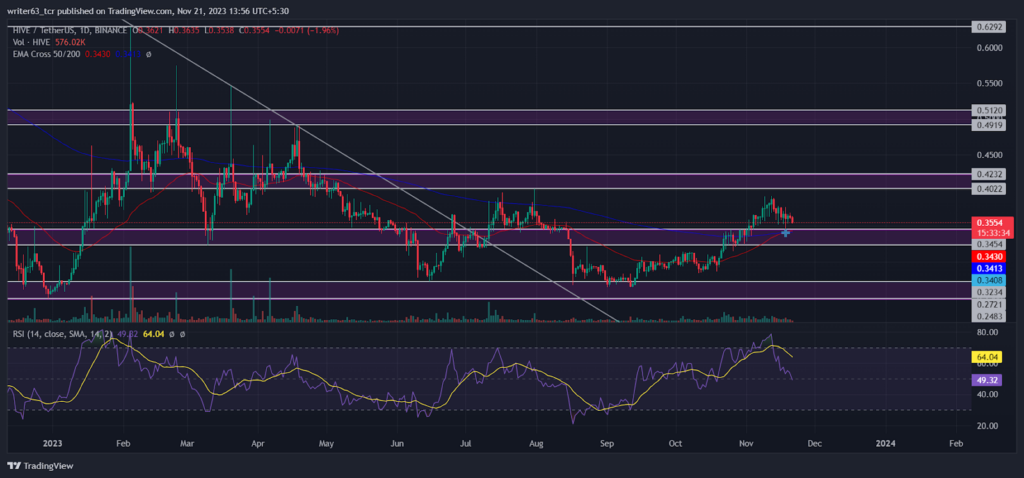Click the change value −0.0071 (−1.96%)
1024x478 pixels.
pos(305,31)
